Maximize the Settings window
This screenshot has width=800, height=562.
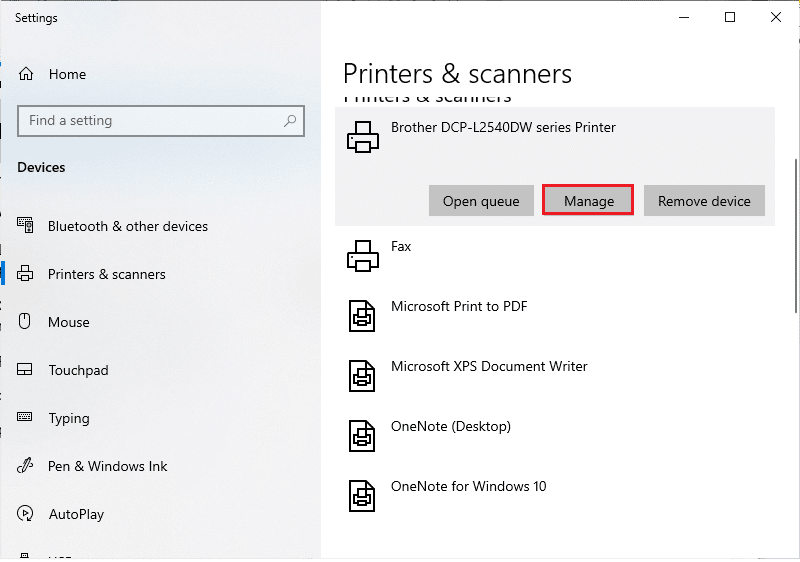pyautogui.click(x=730, y=17)
